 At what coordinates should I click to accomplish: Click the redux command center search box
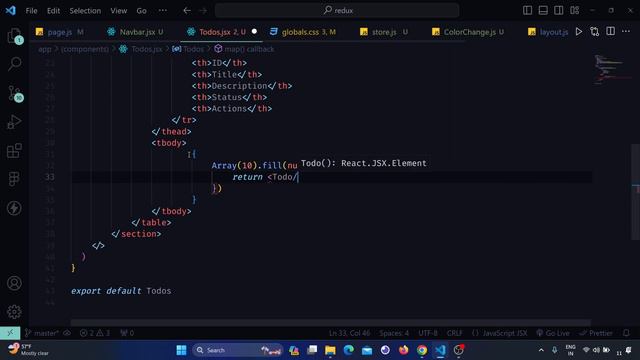click(337, 11)
